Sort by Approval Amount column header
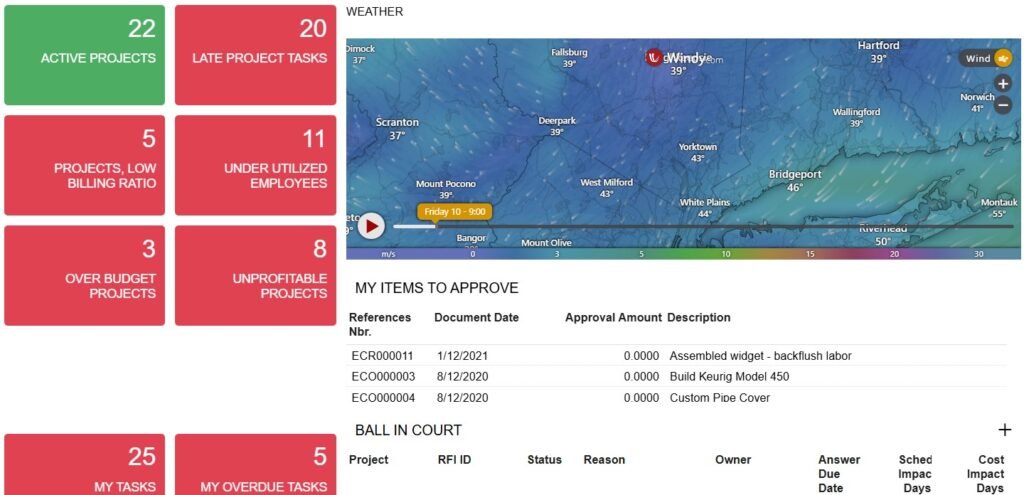Image resolution: width=1024 pixels, height=495 pixels. (613, 318)
